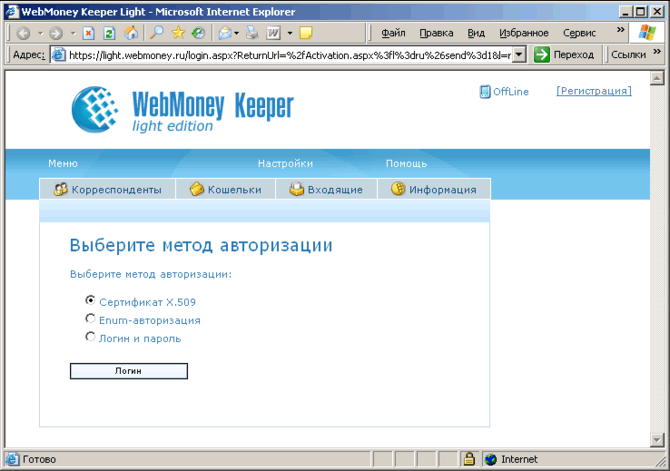This screenshot has height=471, width=670.
Task: Follow the [Регистрация] link
Action: [594, 91]
